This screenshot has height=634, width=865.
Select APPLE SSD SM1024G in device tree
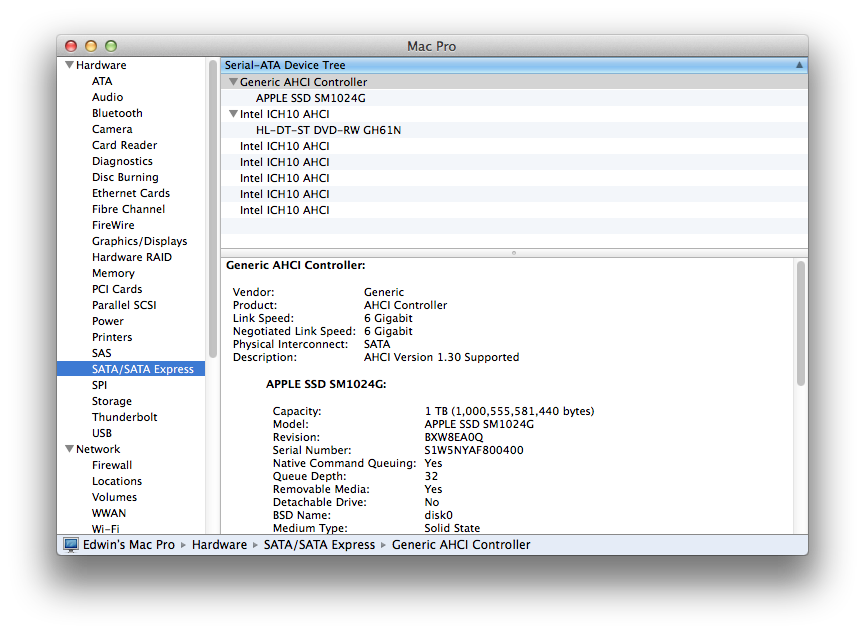tap(311, 98)
